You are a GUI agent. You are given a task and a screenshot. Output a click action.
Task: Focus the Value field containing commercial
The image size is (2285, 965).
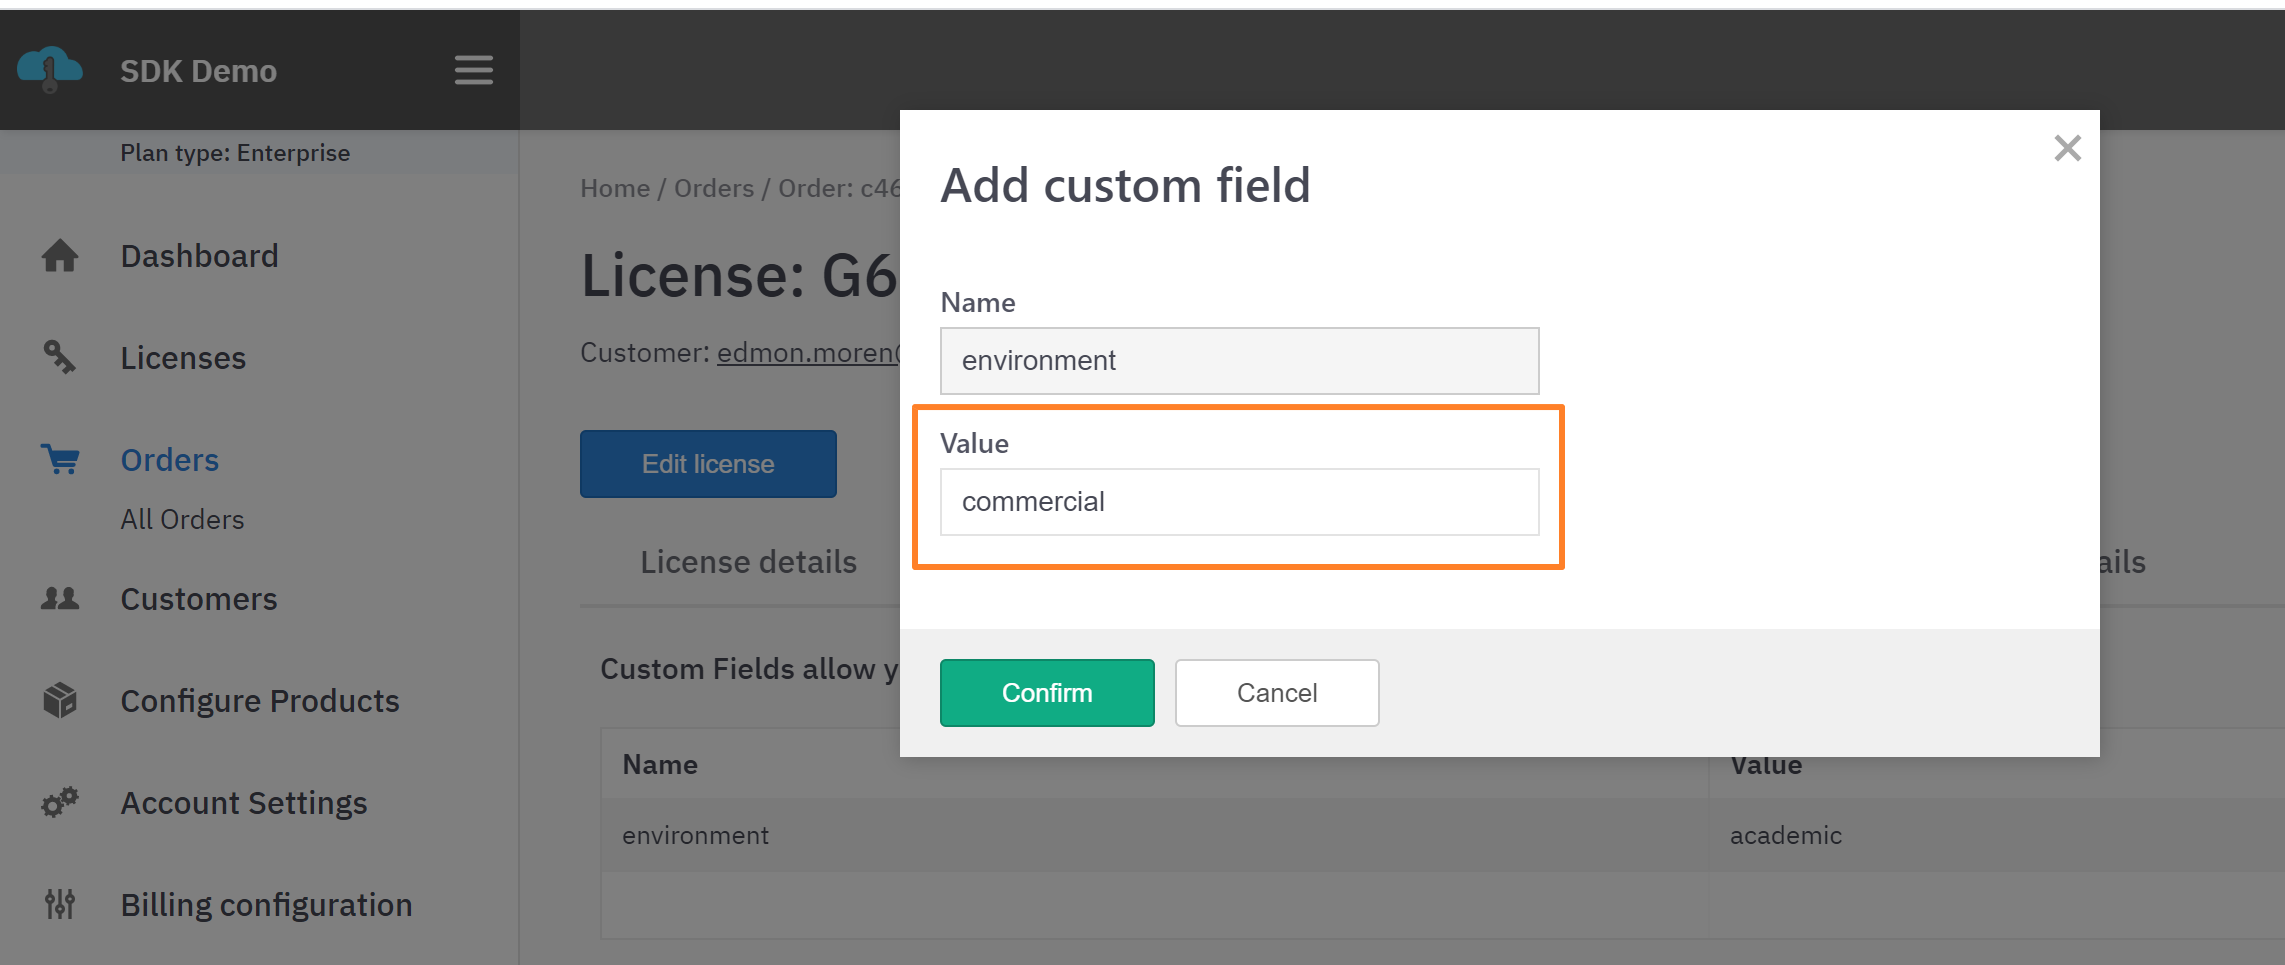click(1238, 502)
